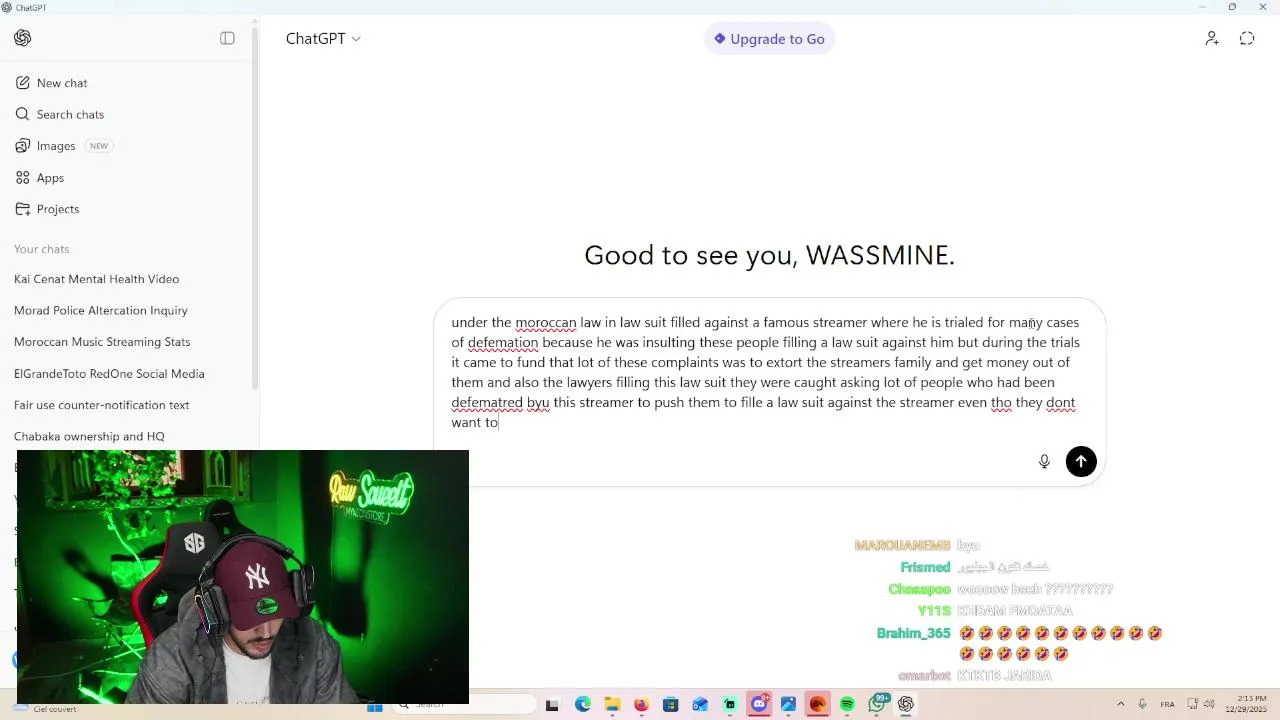Screen dimensions: 1280x720
Task: Open Outlook from the taskbar
Action: [x=700, y=705]
